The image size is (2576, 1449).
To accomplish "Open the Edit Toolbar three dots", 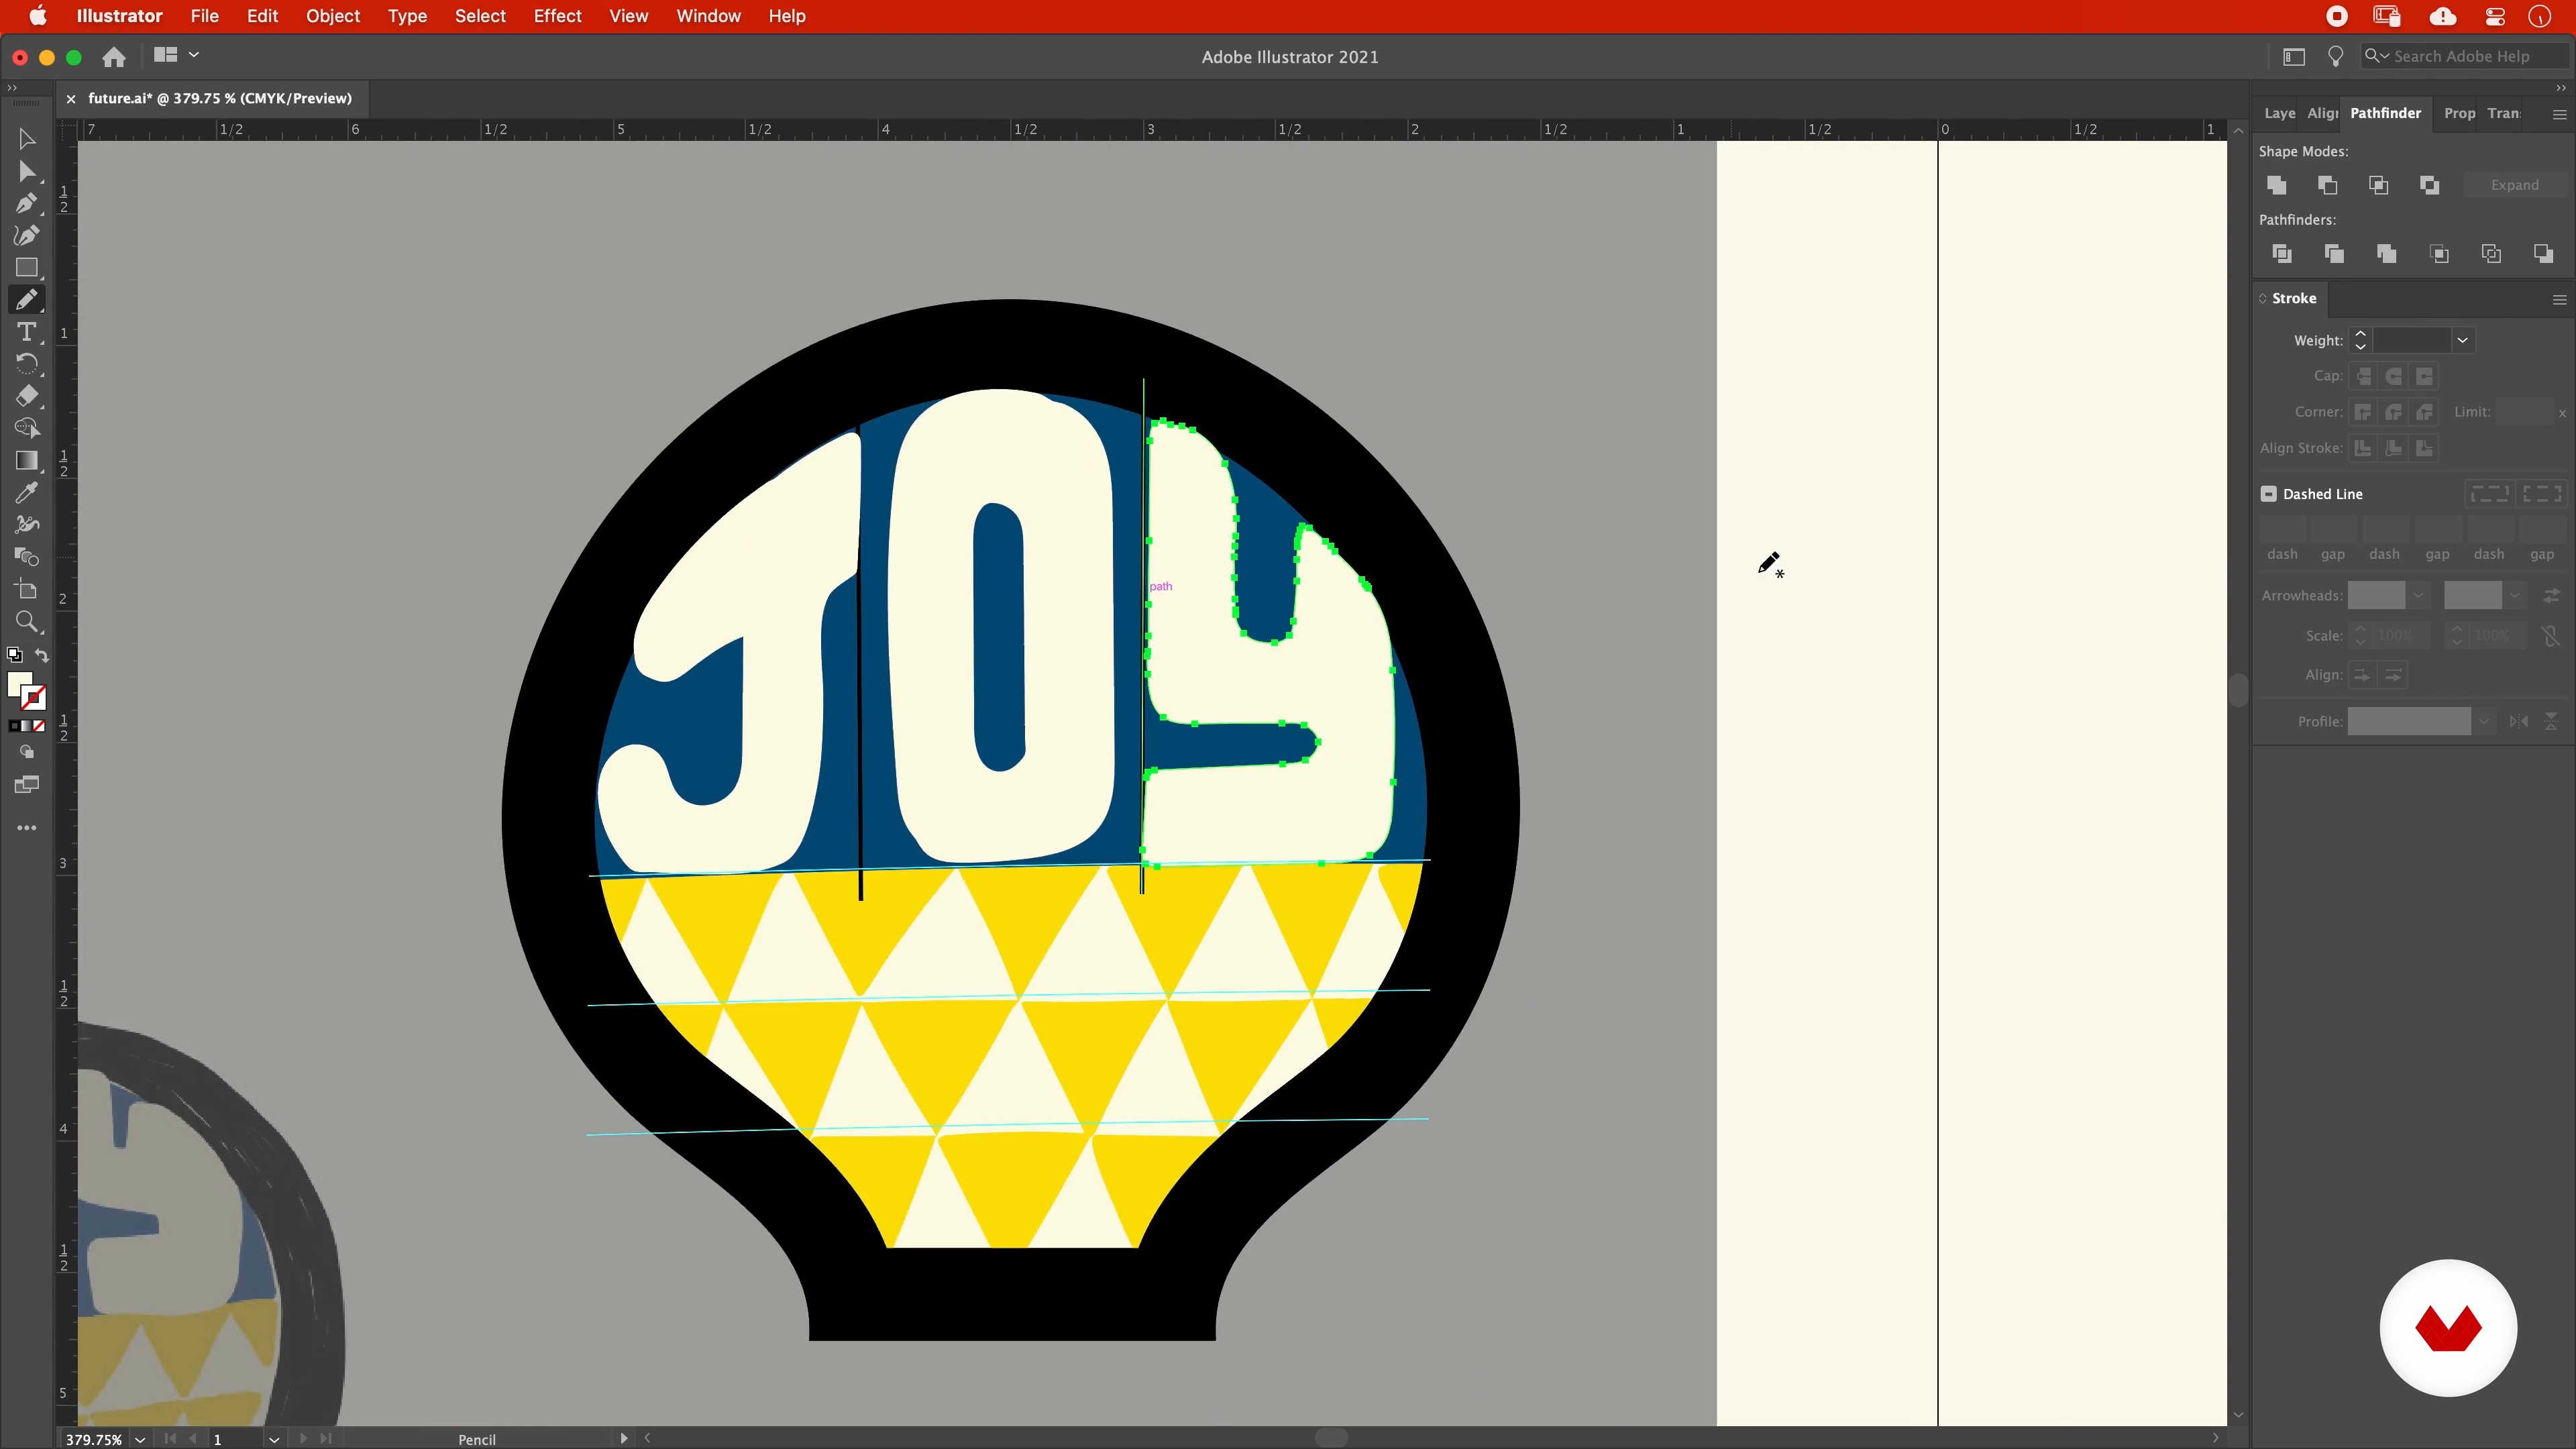I will pyautogui.click(x=27, y=828).
